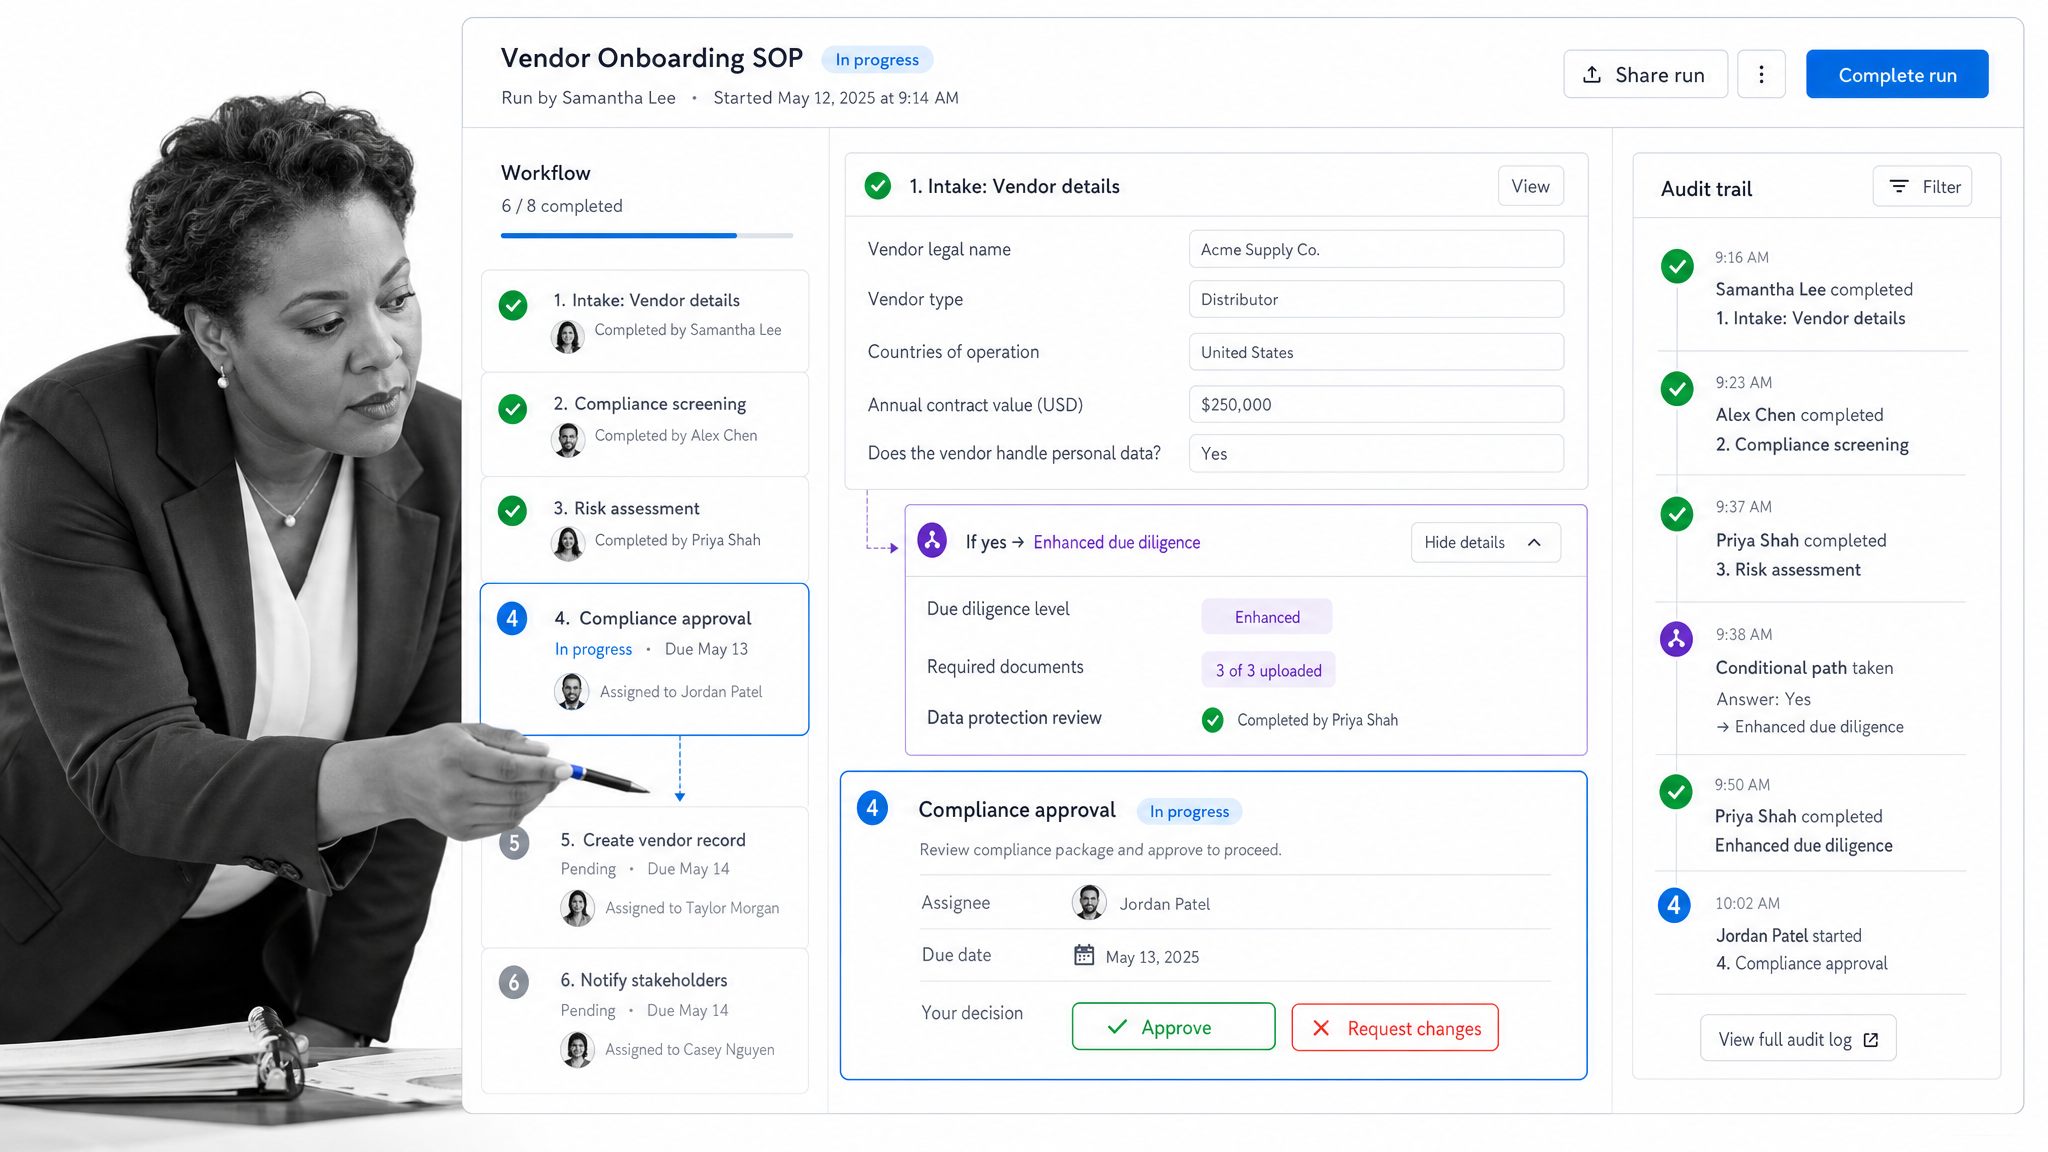
Task: Click green check of 9:23 AM audit entry
Action: coord(1677,389)
